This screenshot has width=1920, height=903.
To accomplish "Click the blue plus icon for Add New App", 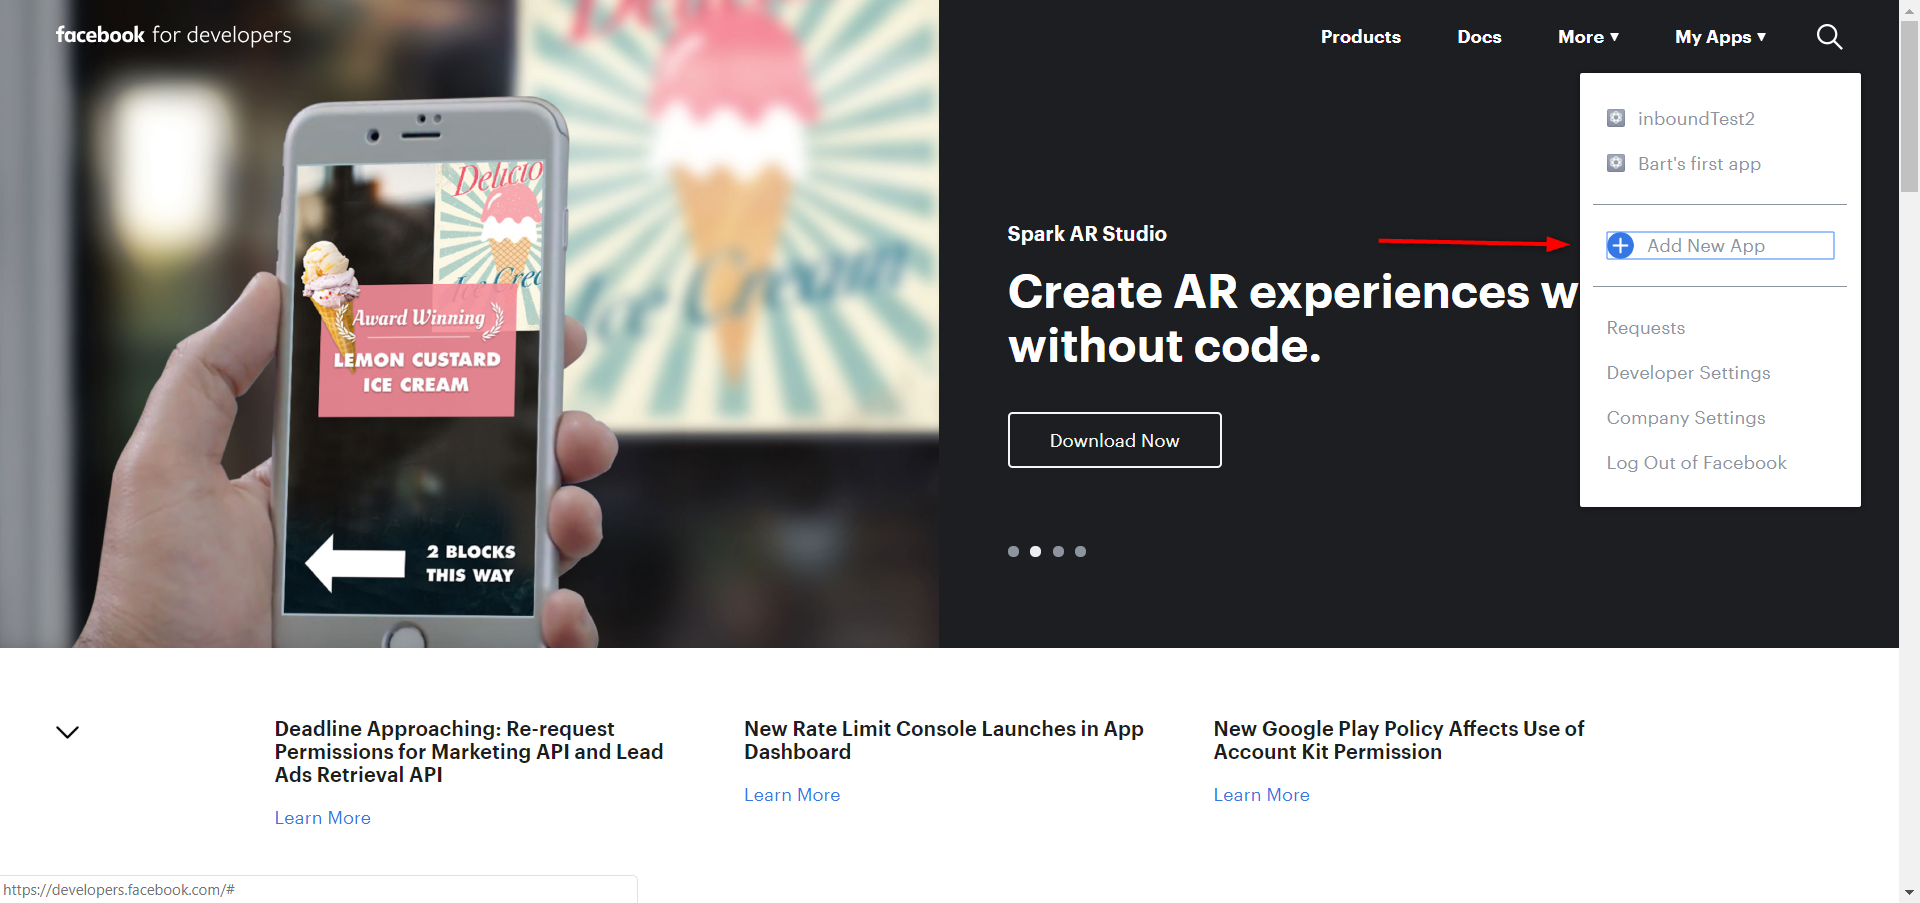I will click(x=1621, y=245).
